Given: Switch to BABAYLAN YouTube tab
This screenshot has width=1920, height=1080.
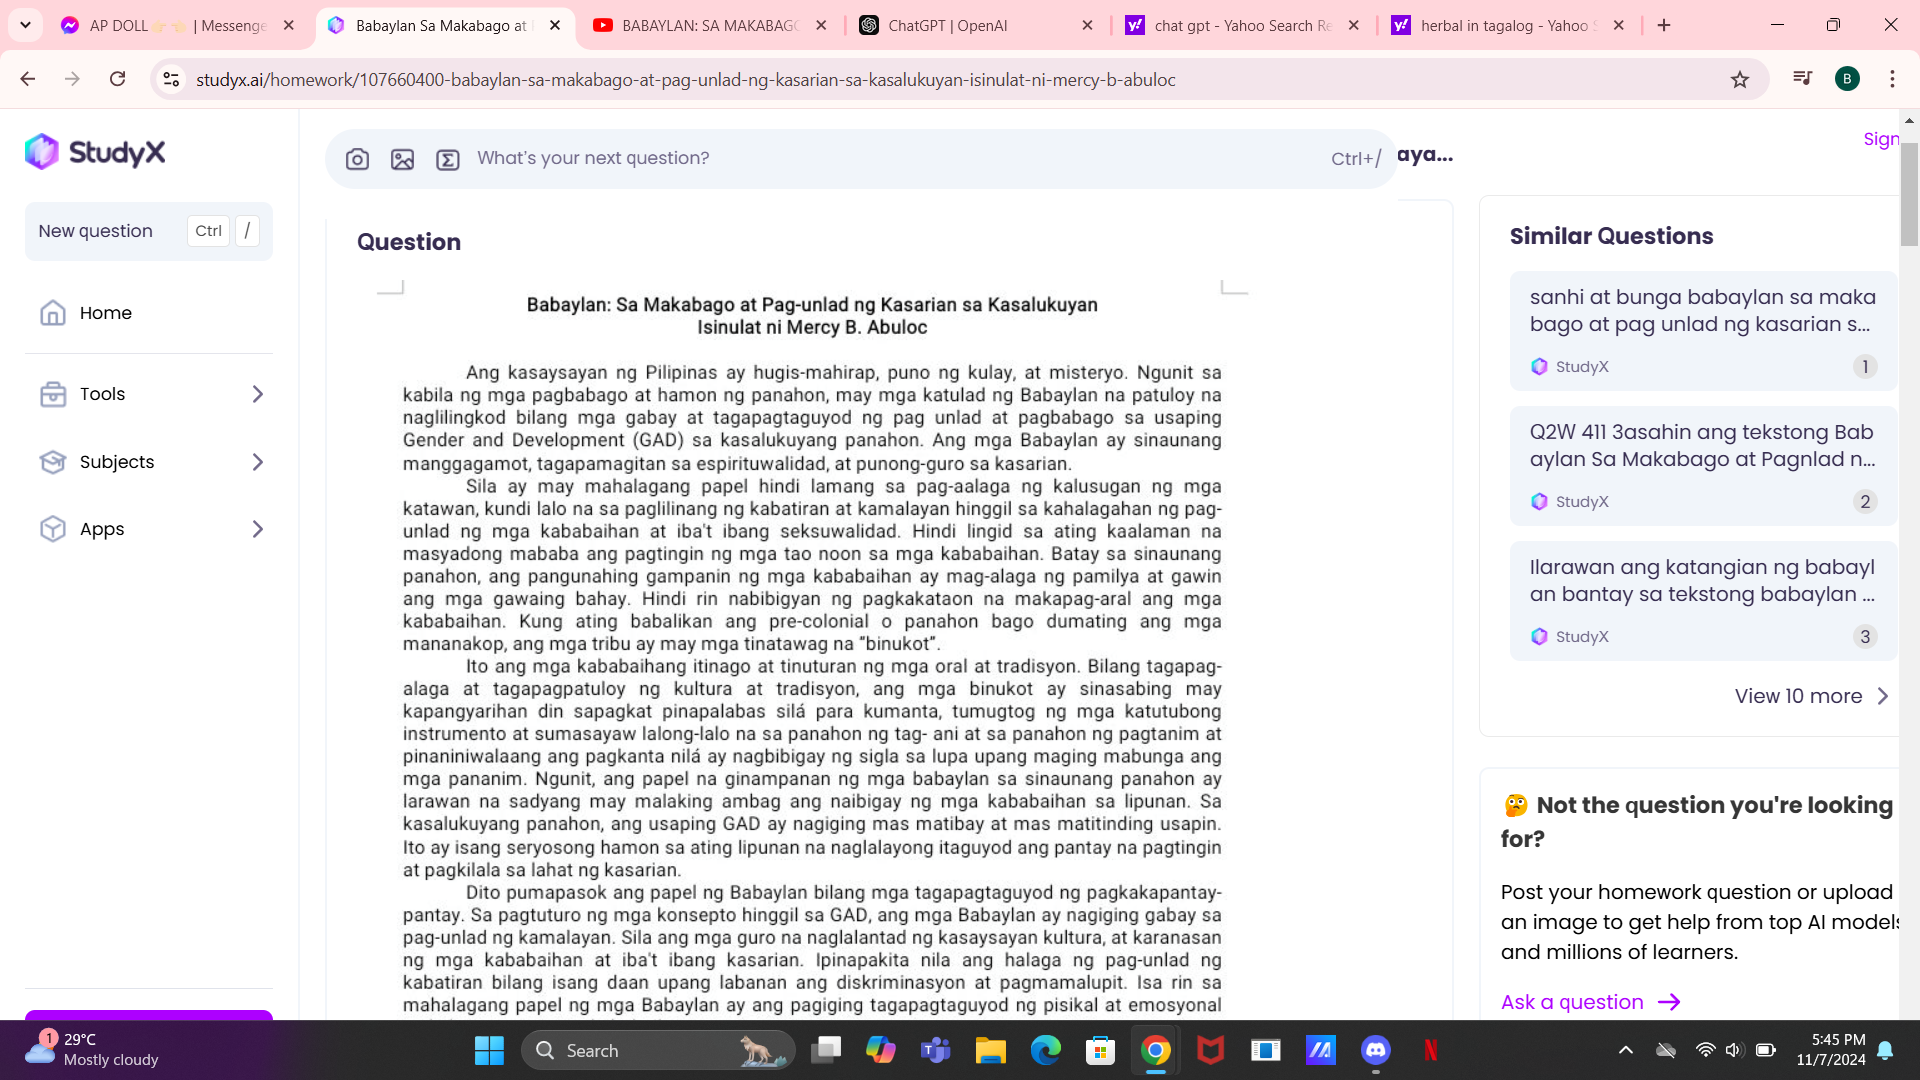Looking at the screenshot, I should (710, 25).
